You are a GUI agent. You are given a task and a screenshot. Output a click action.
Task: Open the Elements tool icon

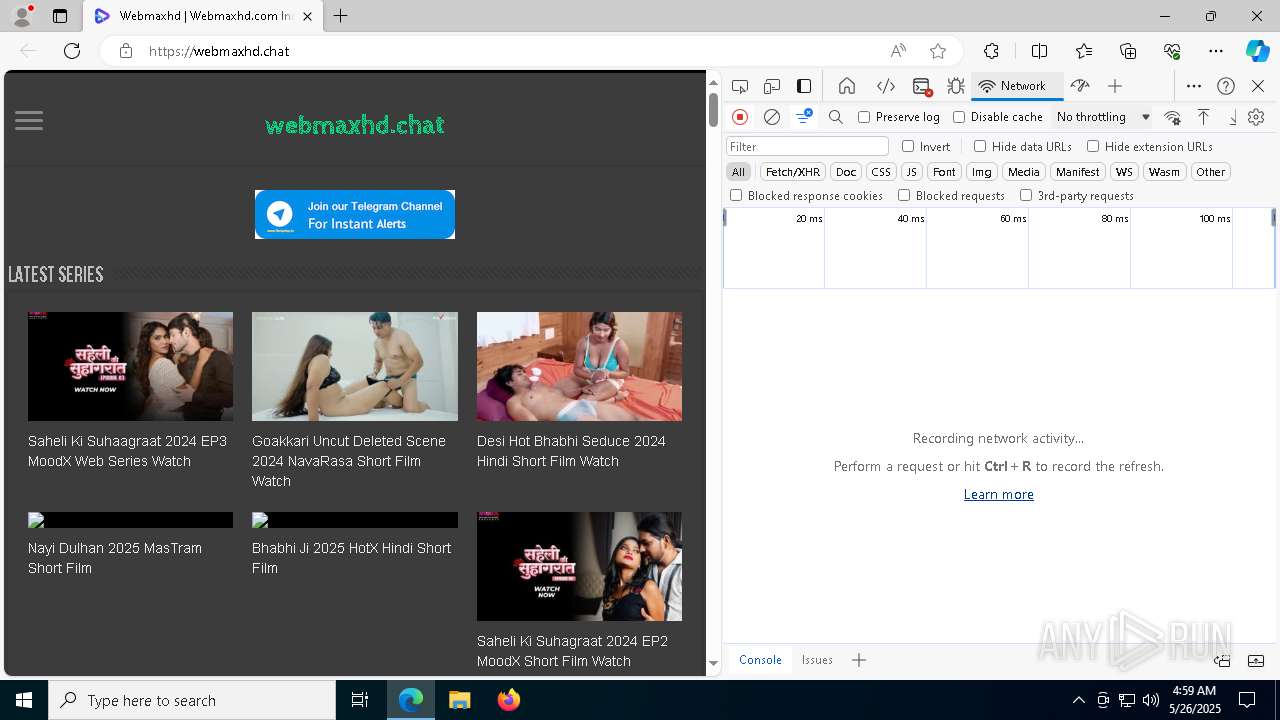885,86
